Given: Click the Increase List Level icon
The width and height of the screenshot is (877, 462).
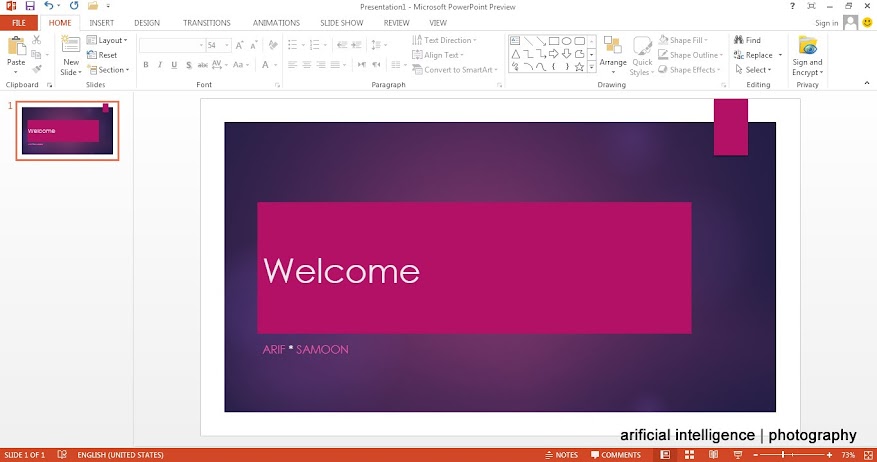Looking at the screenshot, I should 356,45.
